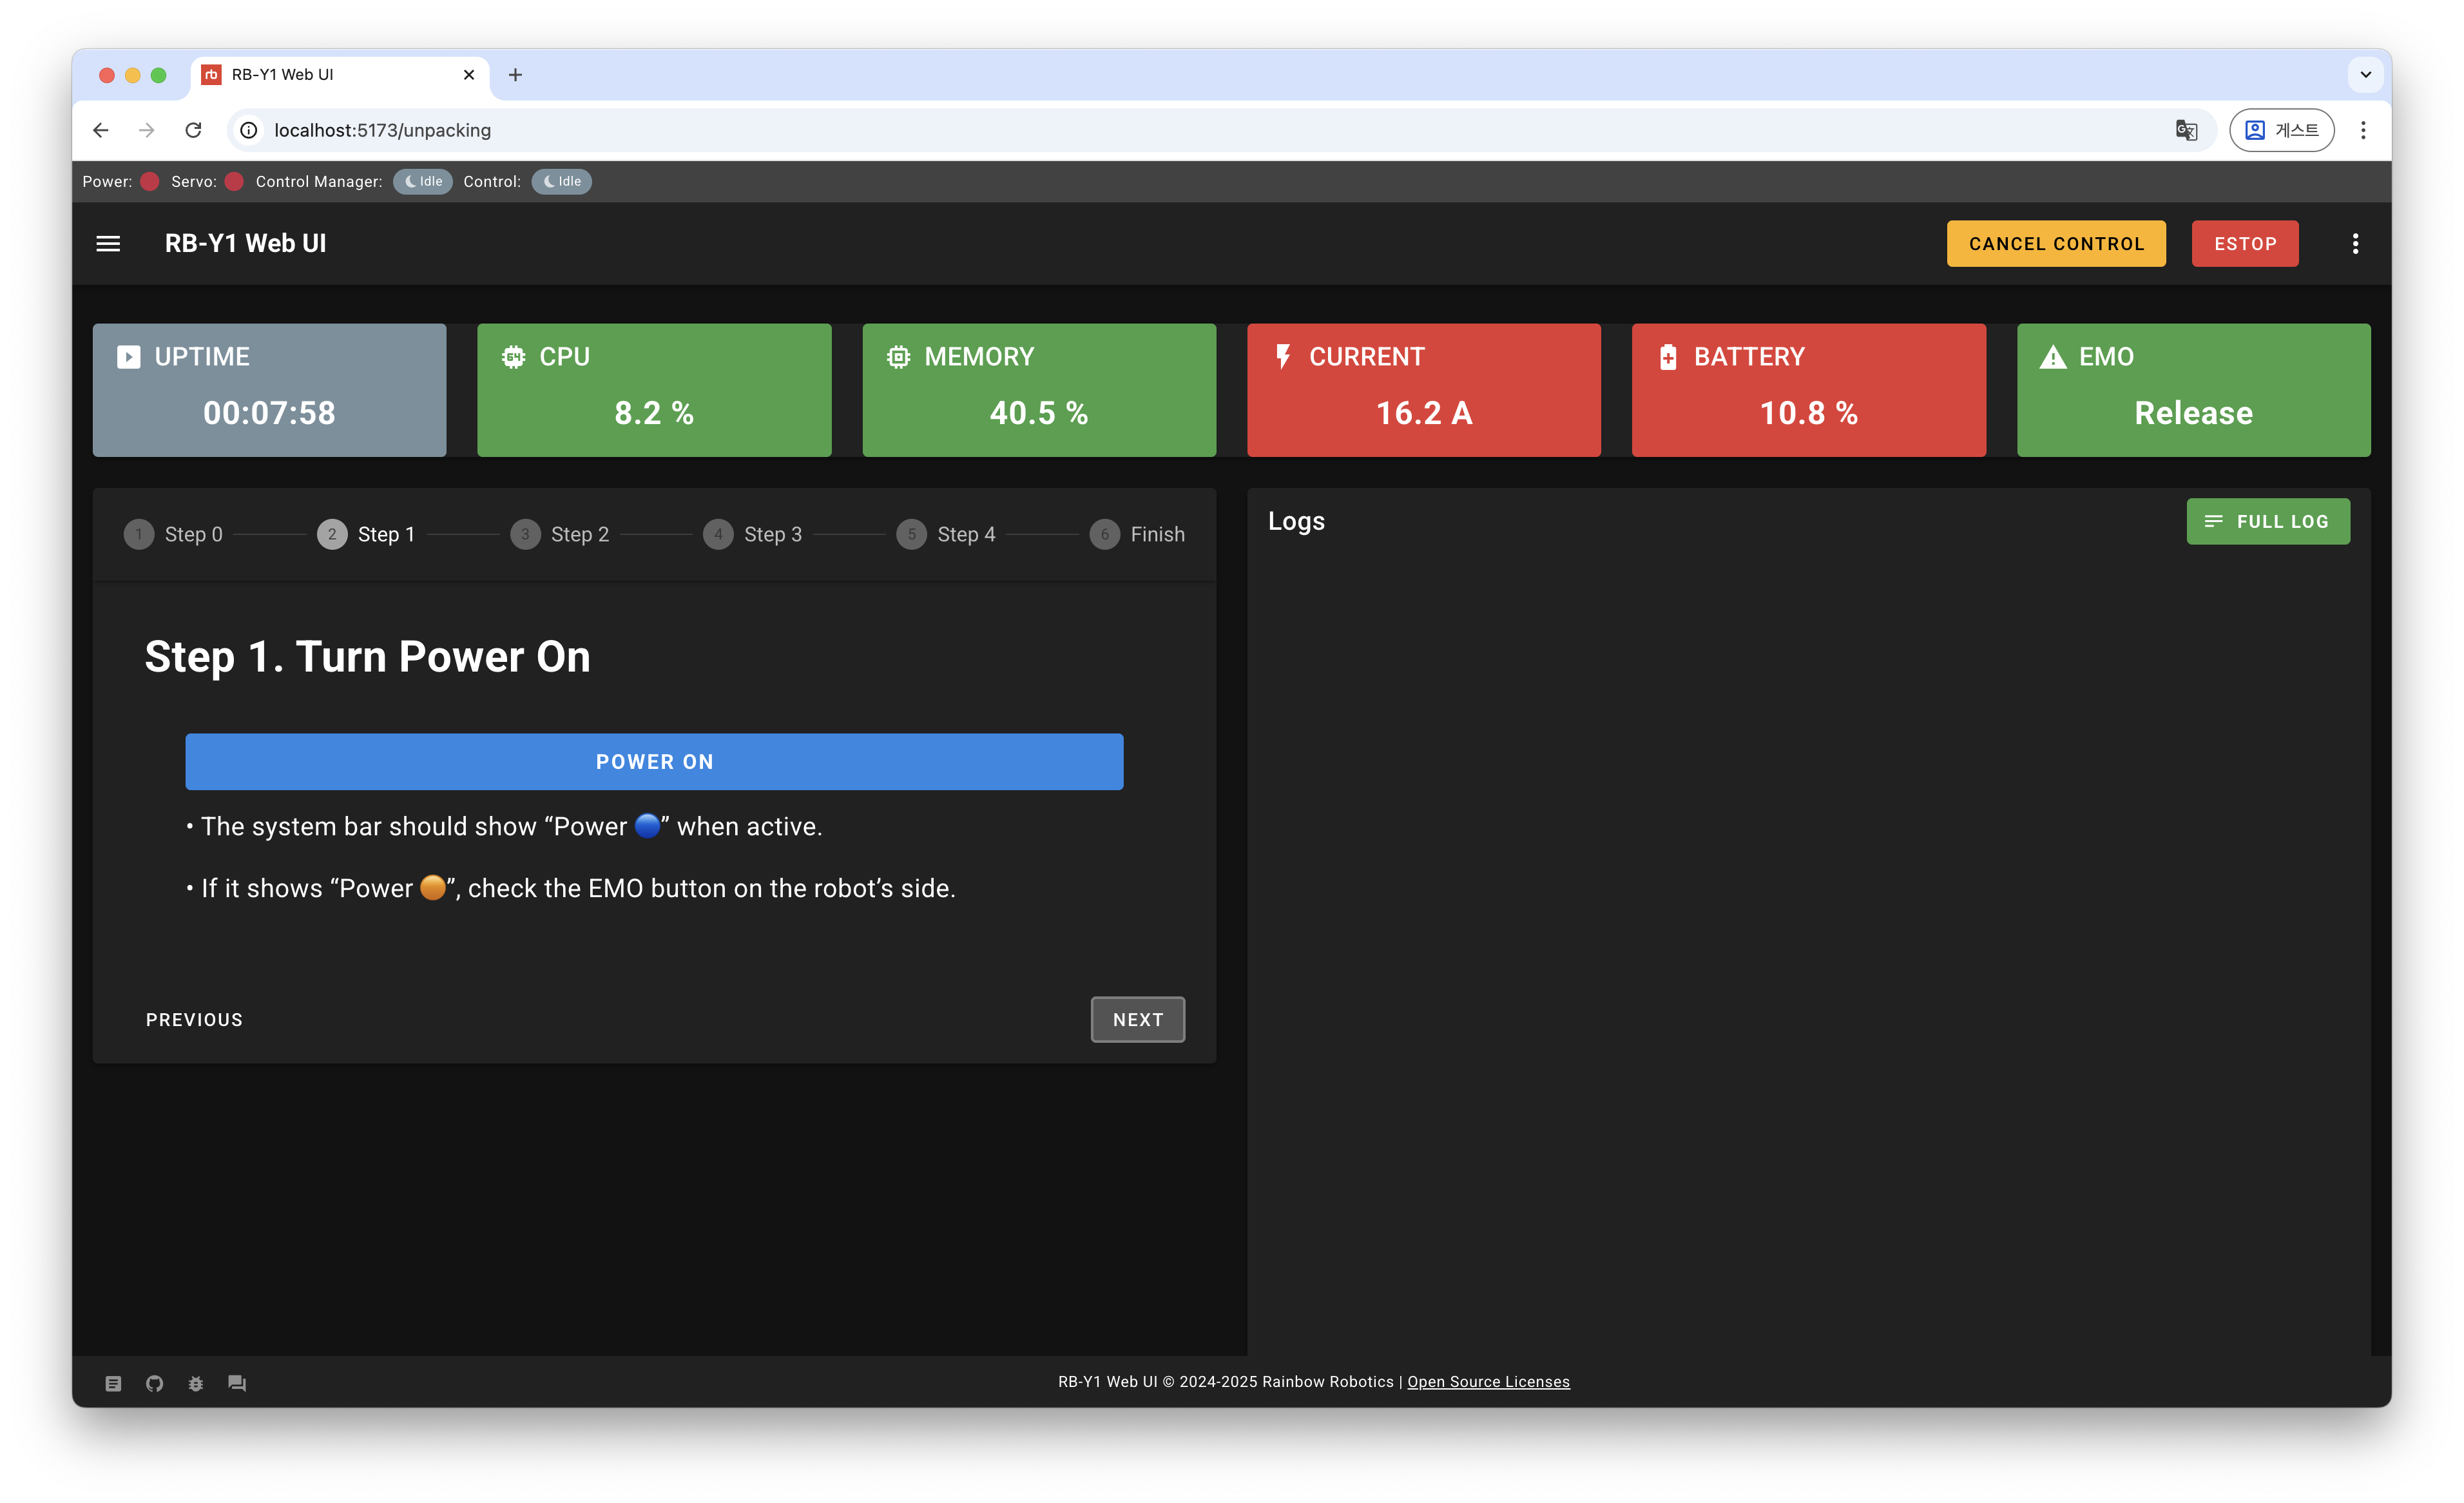Reload the page with browser refresh

pos(194,130)
